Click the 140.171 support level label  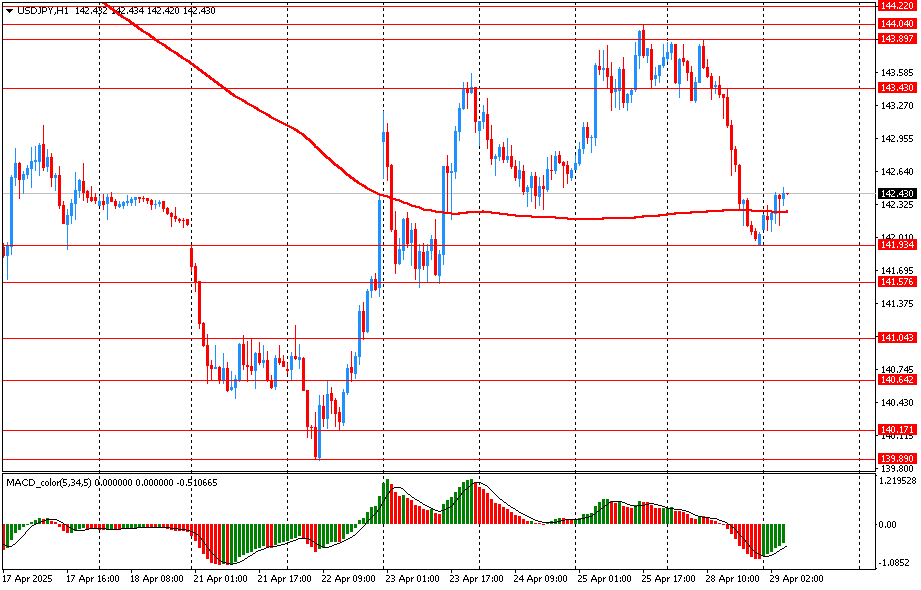click(896, 430)
